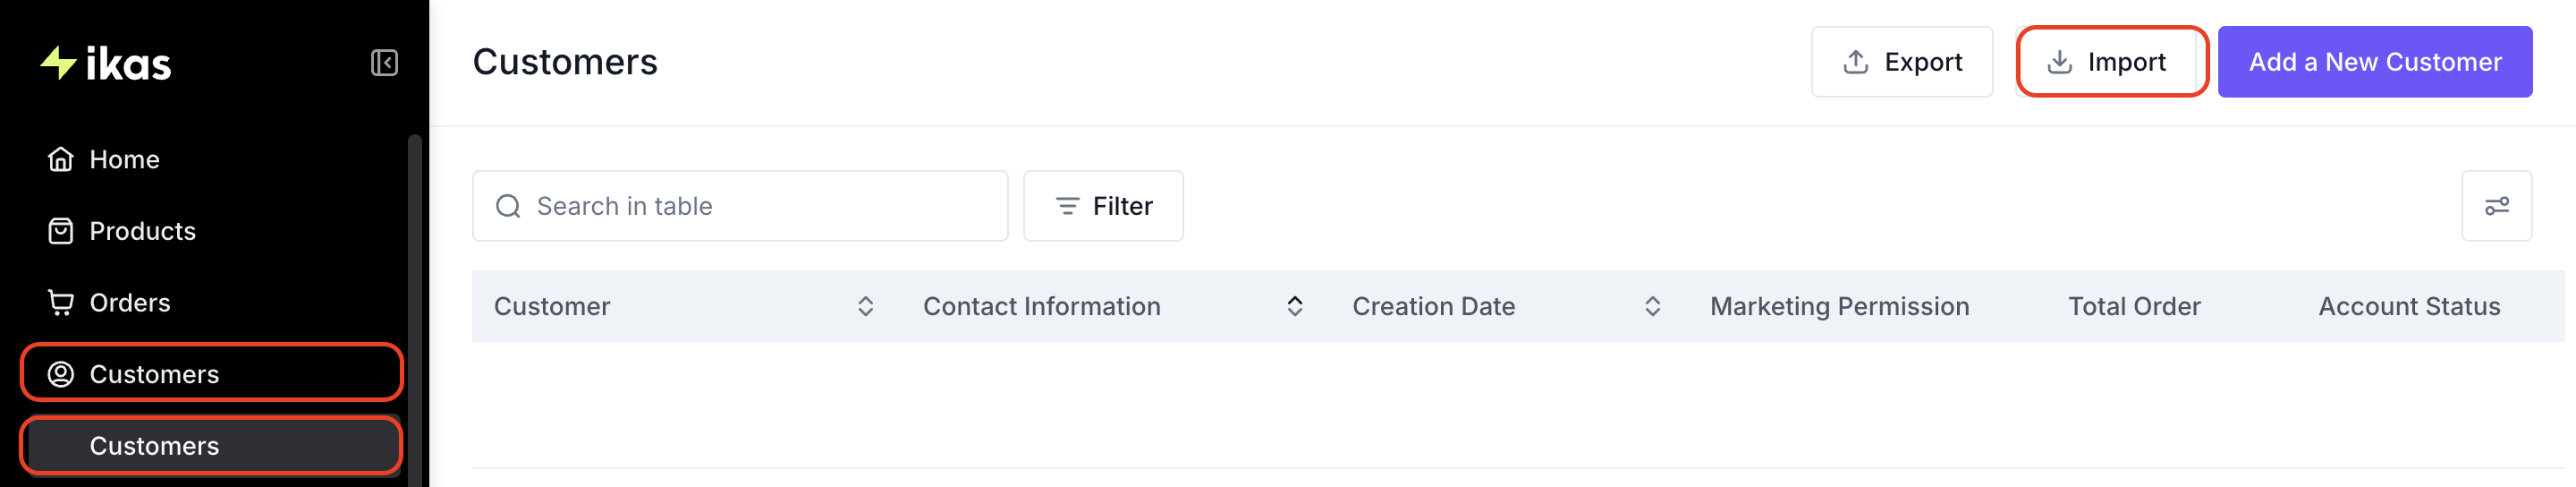Viewport: 2576px width, 487px height.
Task: Click the Products bag icon
Action: [x=61, y=231]
